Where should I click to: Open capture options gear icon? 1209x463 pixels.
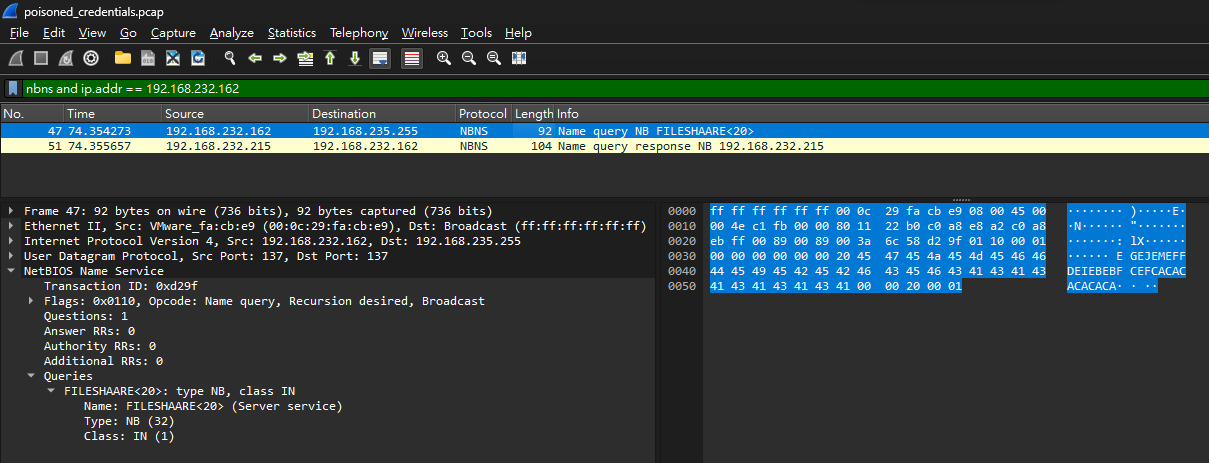tap(91, 58)
